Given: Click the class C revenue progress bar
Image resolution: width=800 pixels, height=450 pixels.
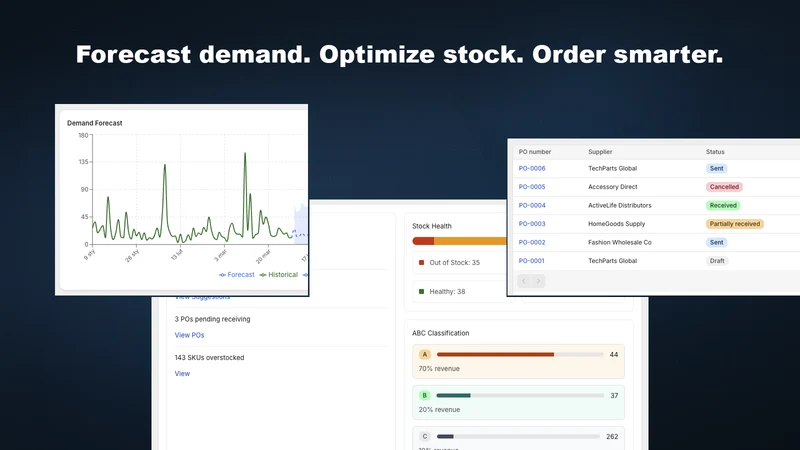Looking at the screenshot, I should 518,436.
